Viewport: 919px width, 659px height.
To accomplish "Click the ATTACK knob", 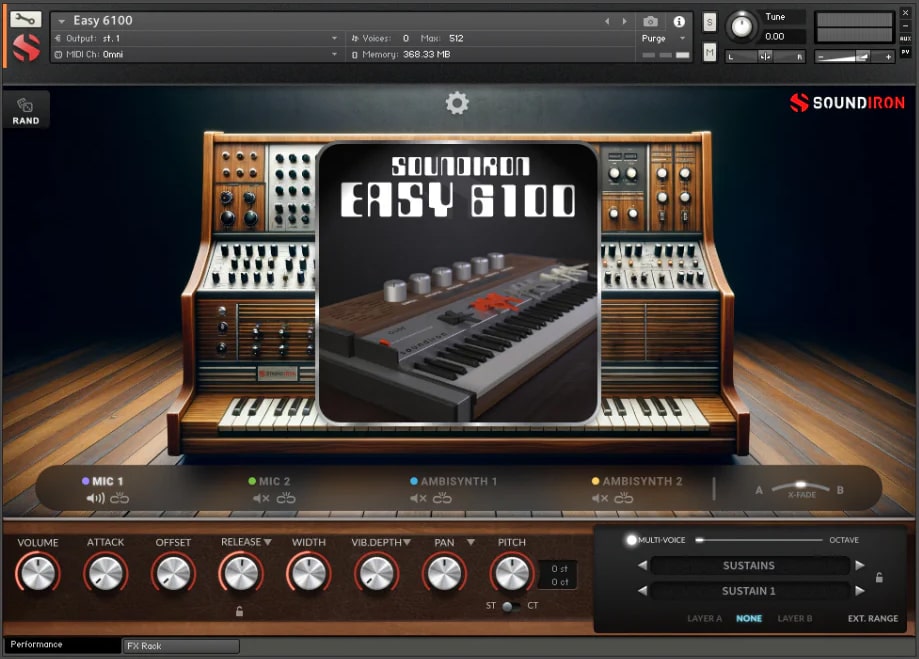I will [x=105, y=573].
